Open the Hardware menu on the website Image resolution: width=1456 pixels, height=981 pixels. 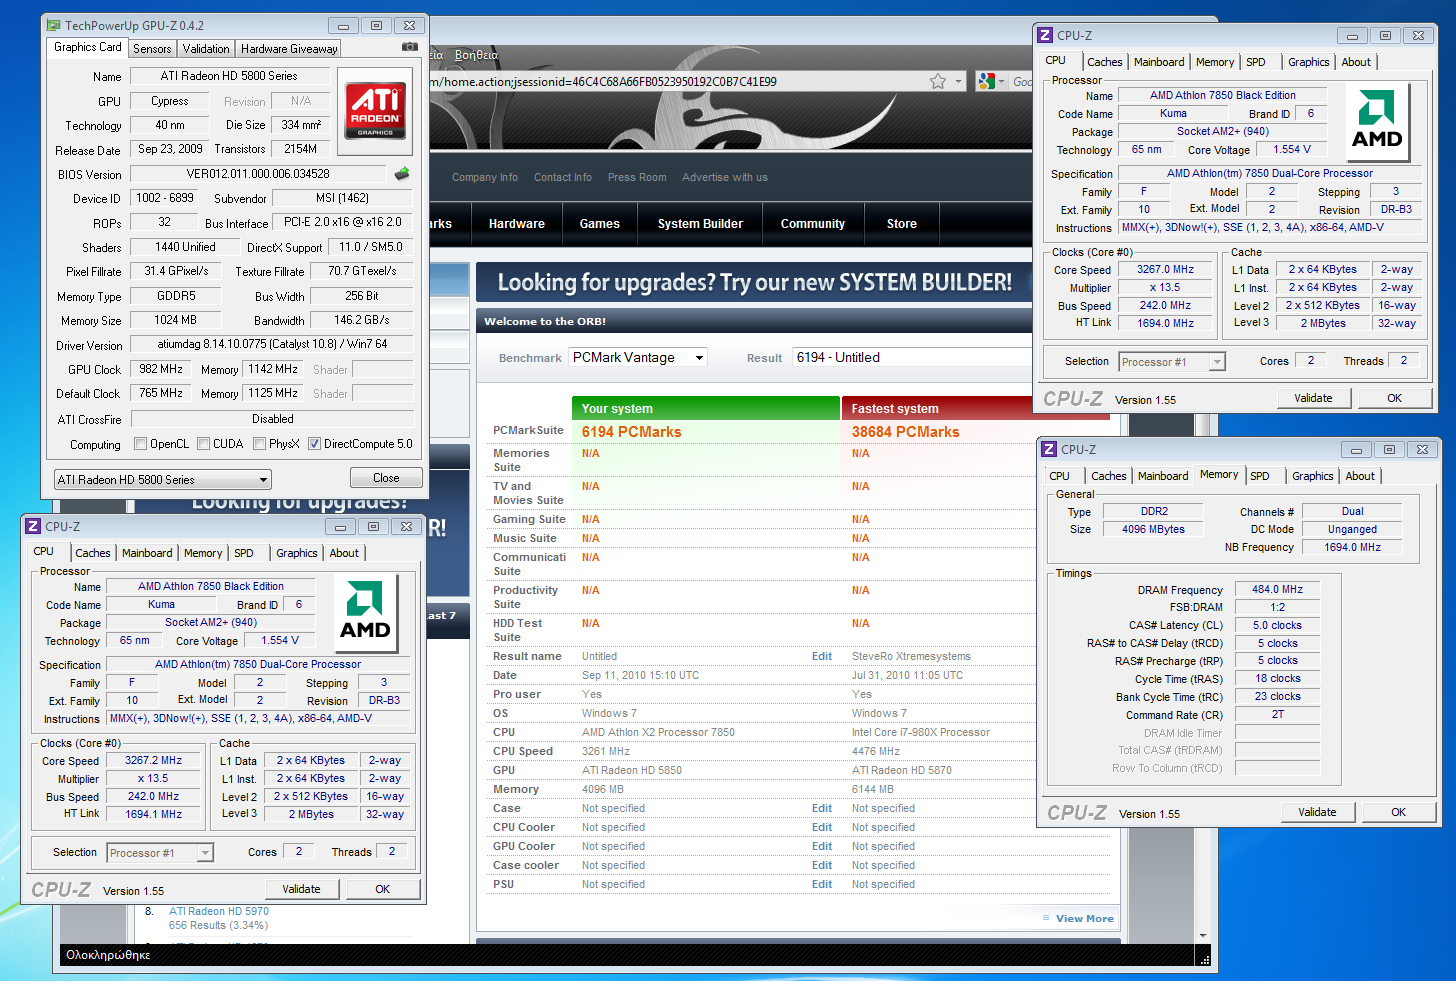[x=517, y=224]
